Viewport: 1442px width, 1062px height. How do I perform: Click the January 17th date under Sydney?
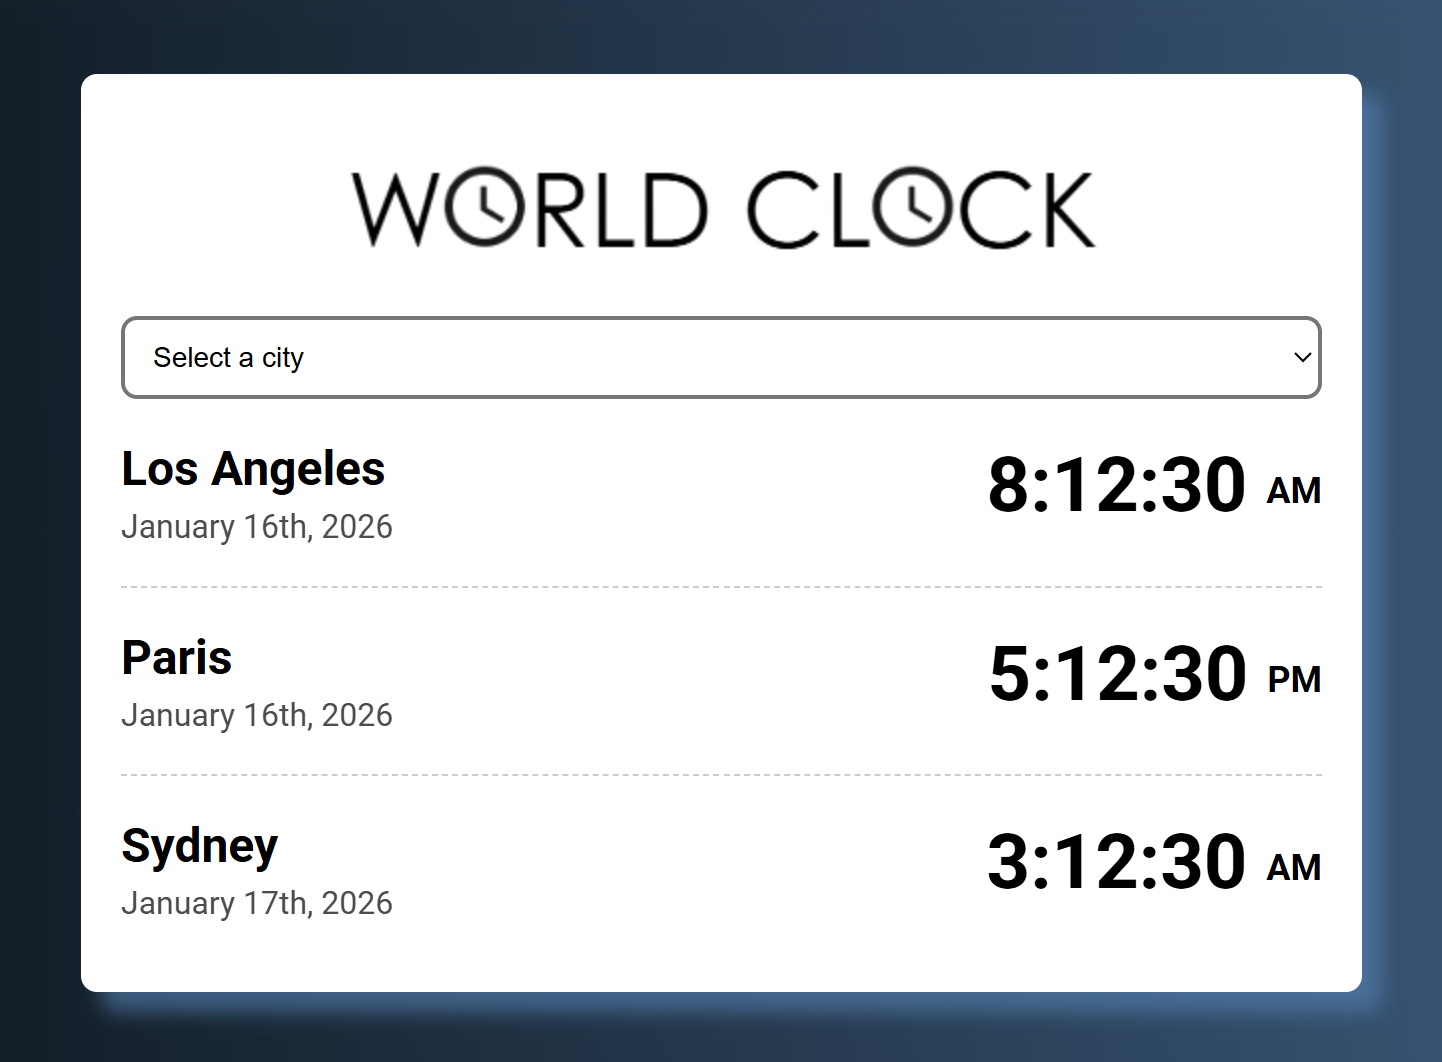(x=257, y=902)
